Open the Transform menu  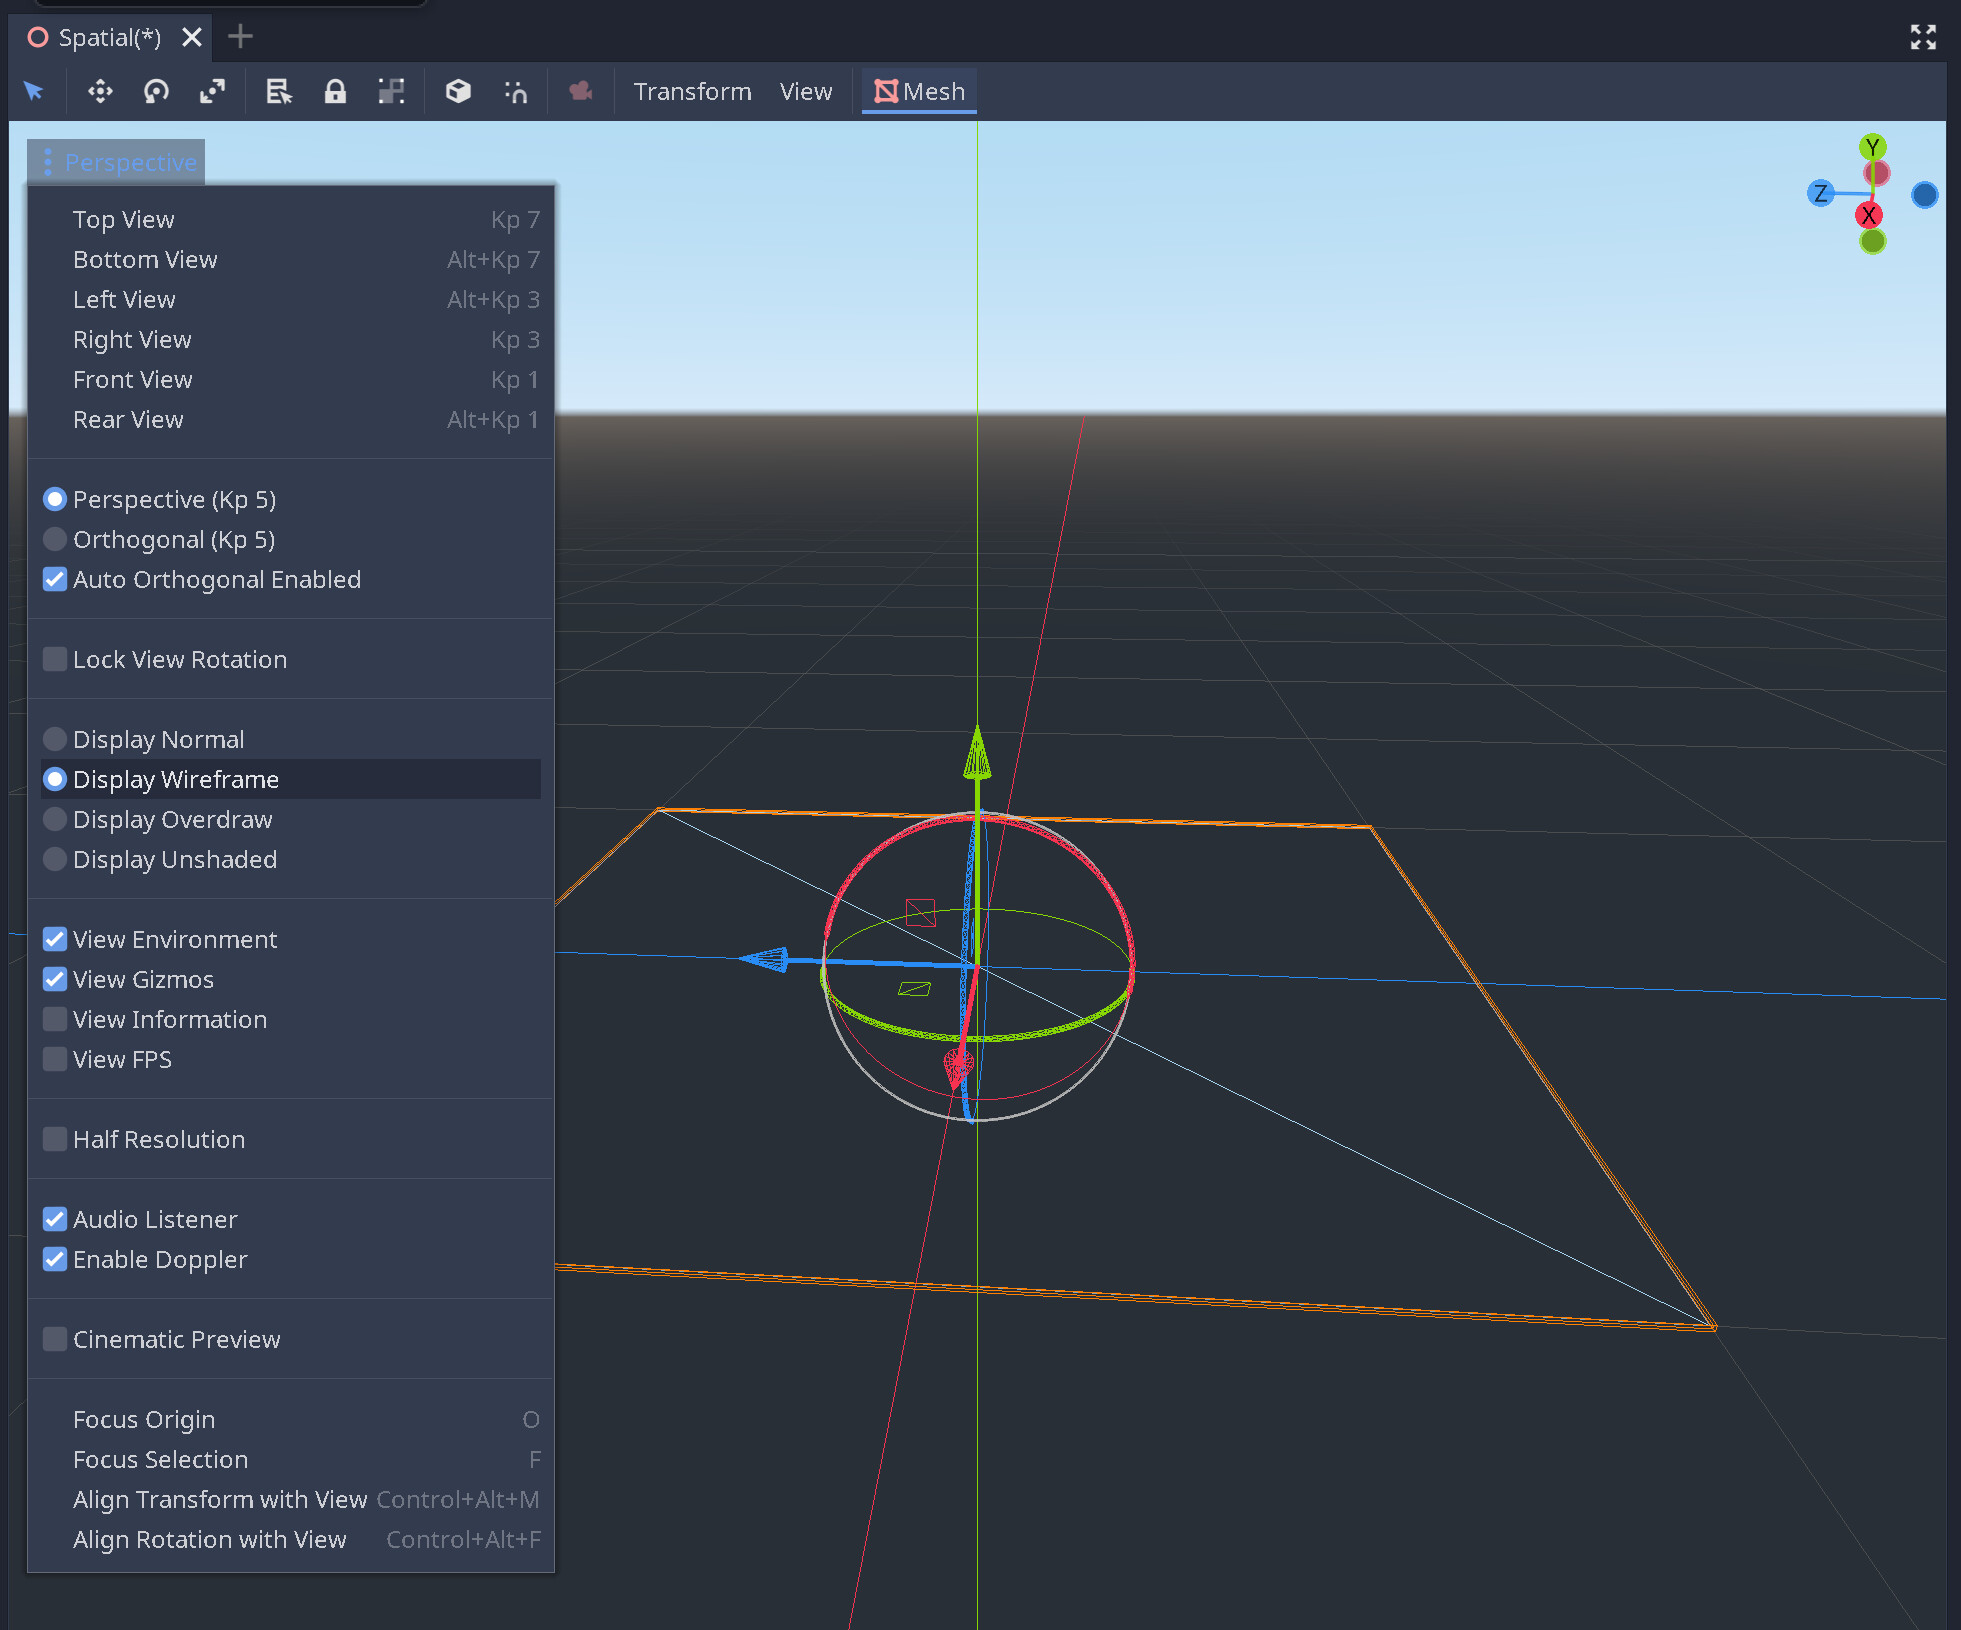(x=692, y=91)
